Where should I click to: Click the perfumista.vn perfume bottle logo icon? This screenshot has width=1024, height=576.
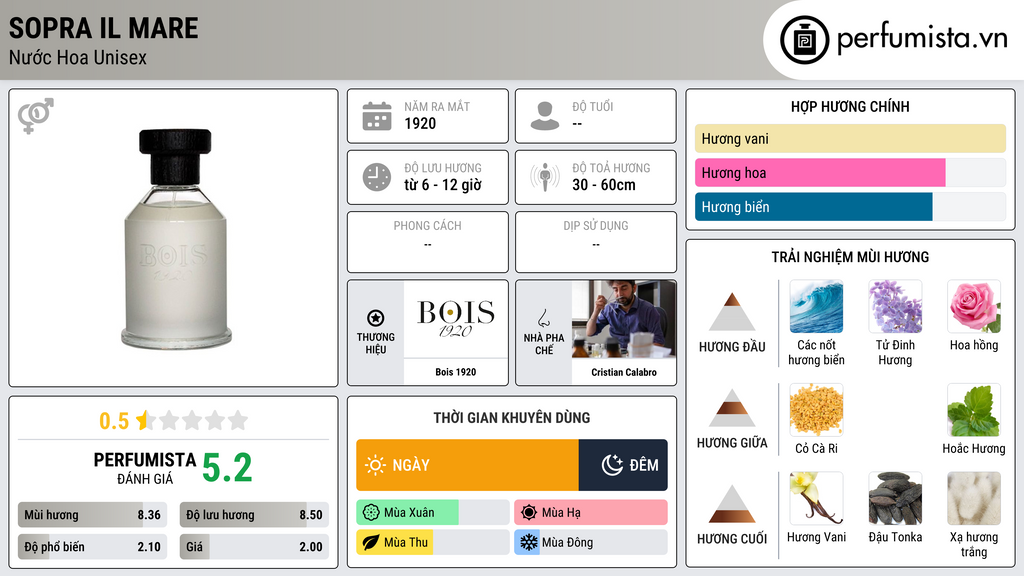(804, 40)
